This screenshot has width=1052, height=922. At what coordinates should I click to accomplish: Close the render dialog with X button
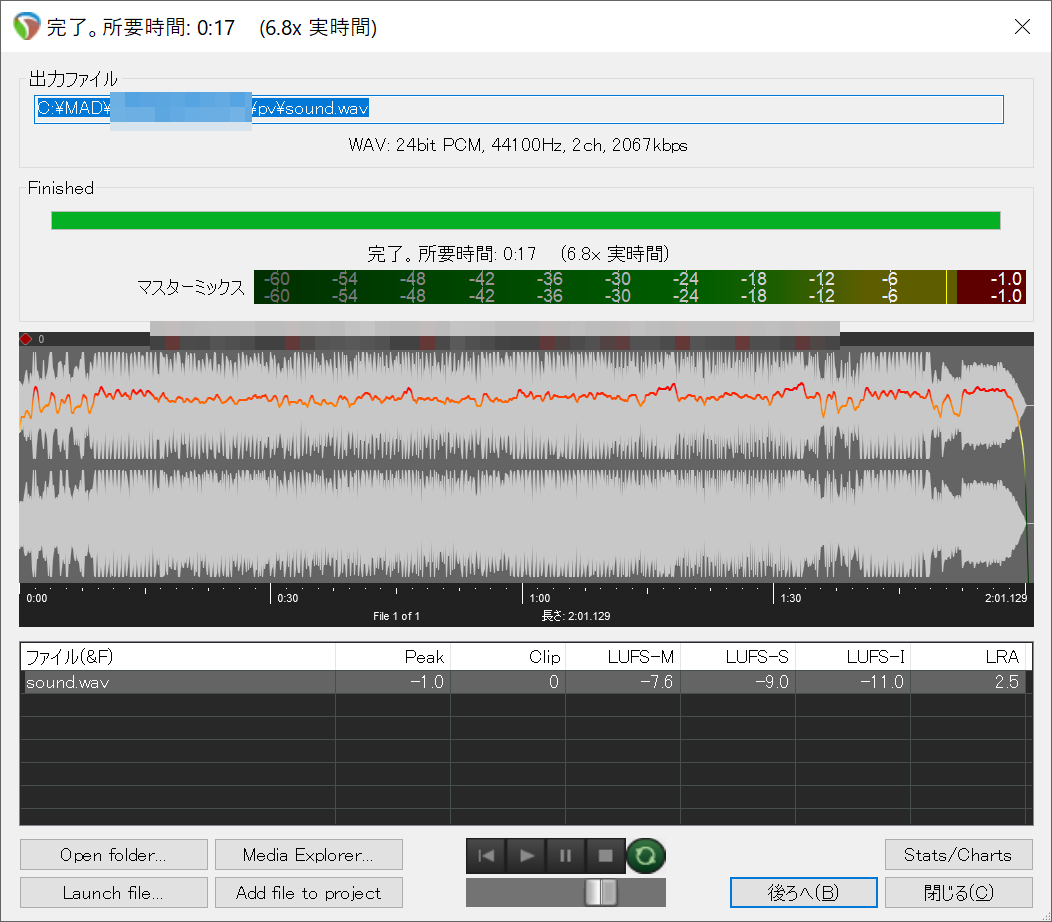point(1022,27)
